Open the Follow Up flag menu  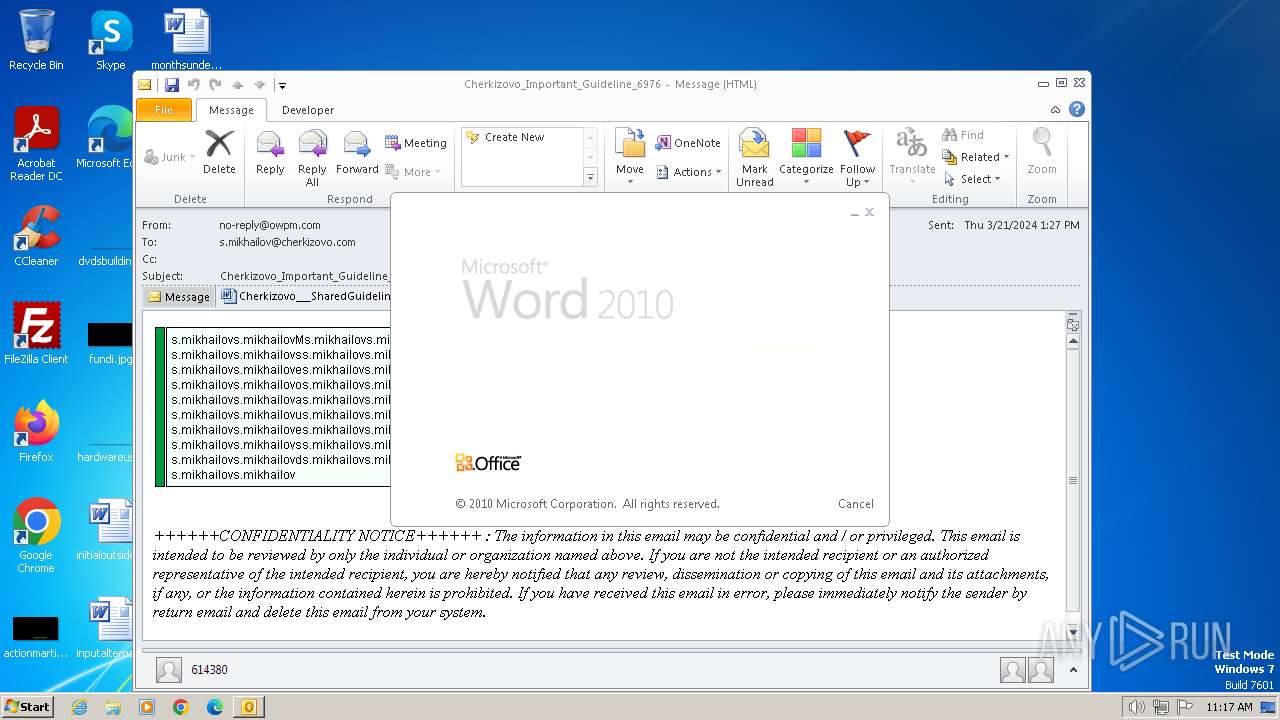coord(857,157)
